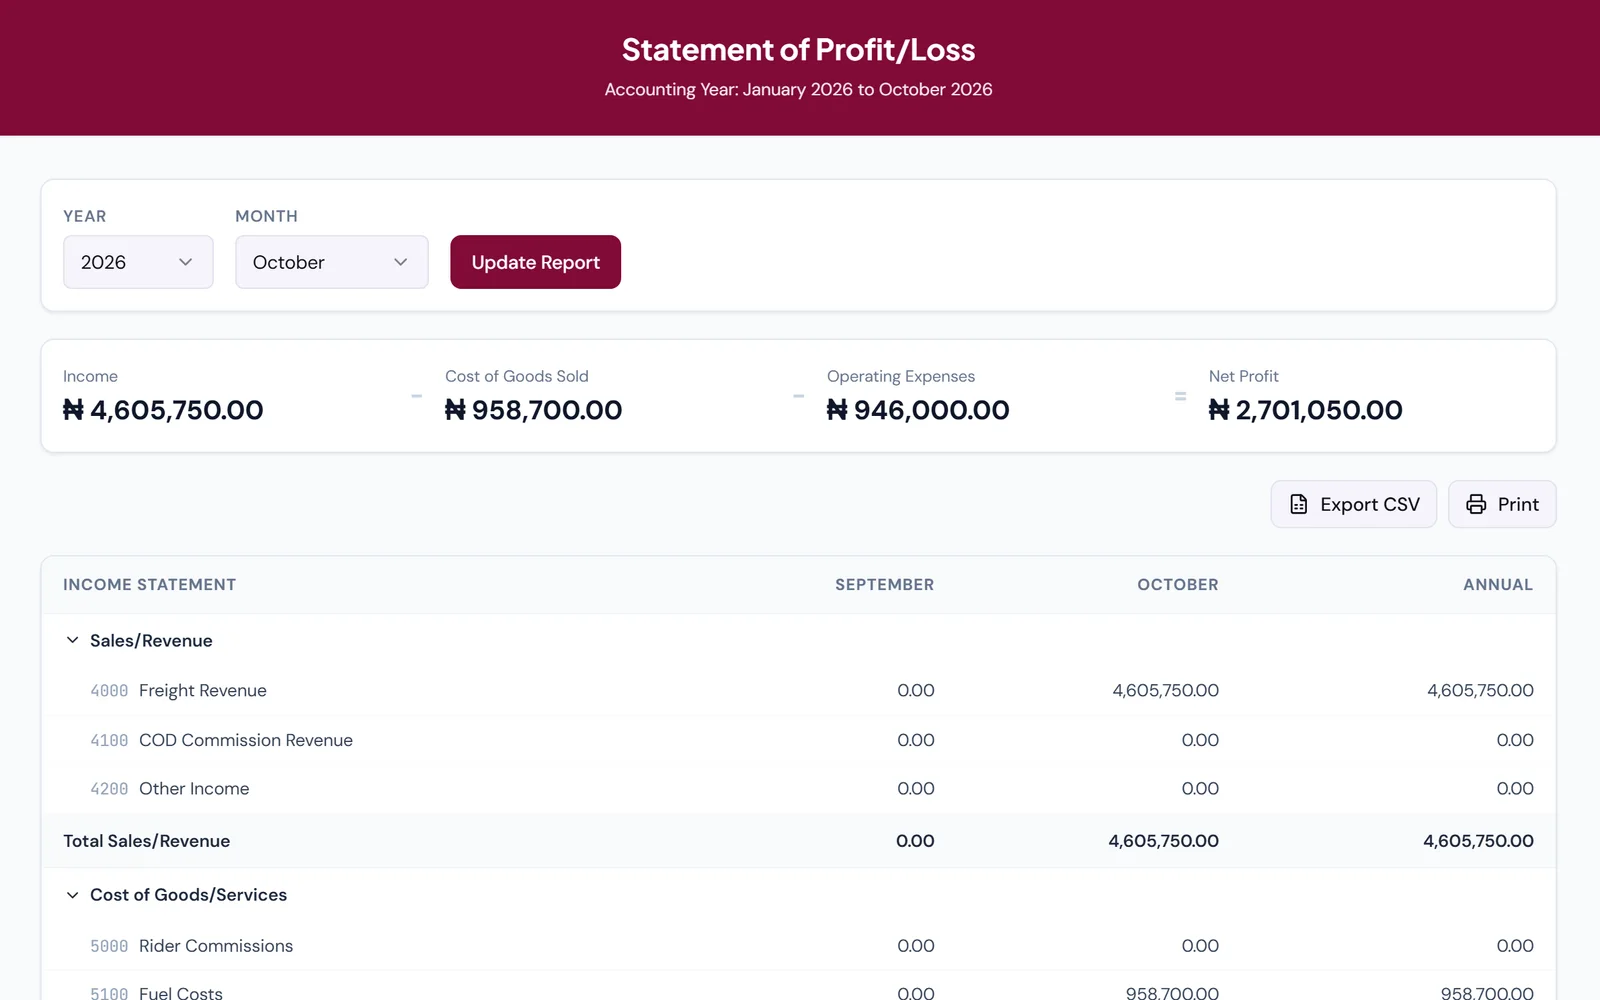Click the OCTOBER column header
The height and width of the screenshot is (1000, 1600).
click(x=1177, y=585)
